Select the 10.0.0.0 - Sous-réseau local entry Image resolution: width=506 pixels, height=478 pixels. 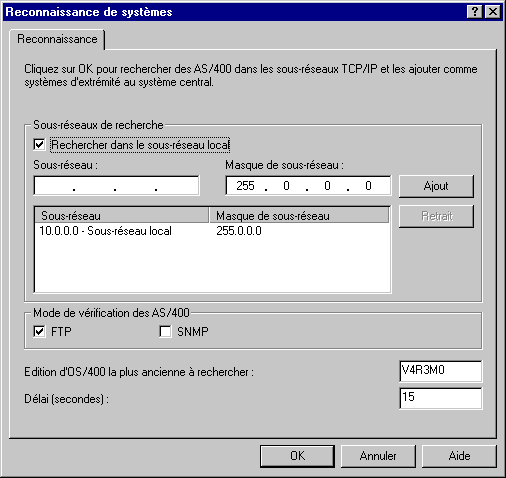[x=105, y=231]
